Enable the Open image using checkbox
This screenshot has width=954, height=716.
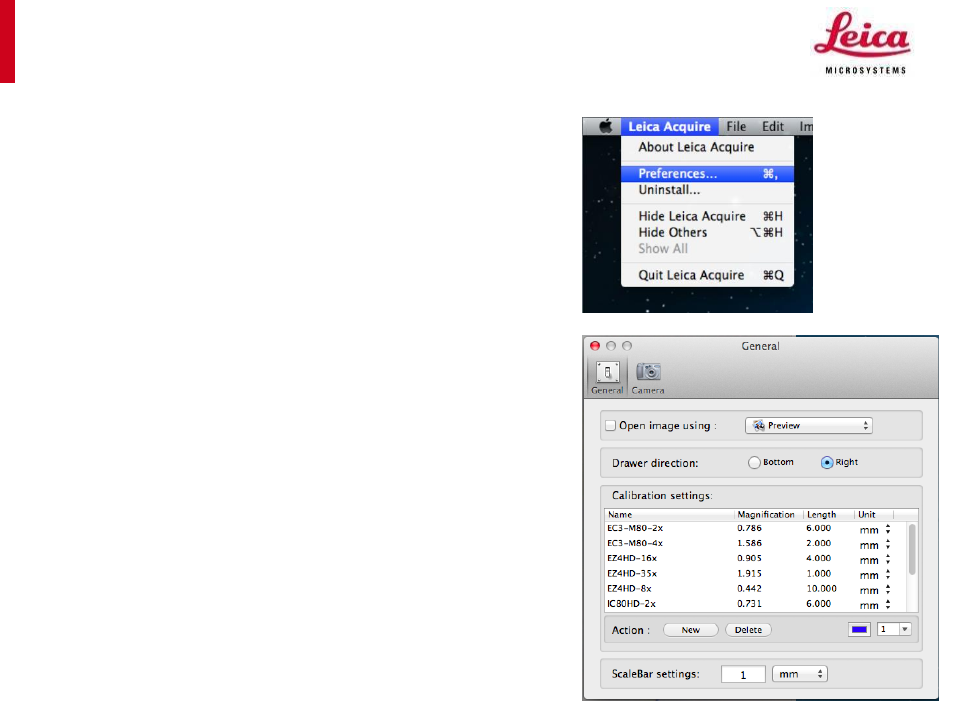[x=610, y=425]
